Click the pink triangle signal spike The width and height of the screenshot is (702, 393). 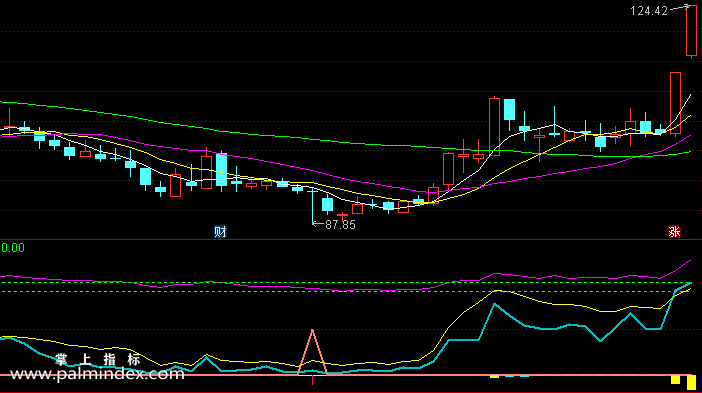(x=312, y=352)
